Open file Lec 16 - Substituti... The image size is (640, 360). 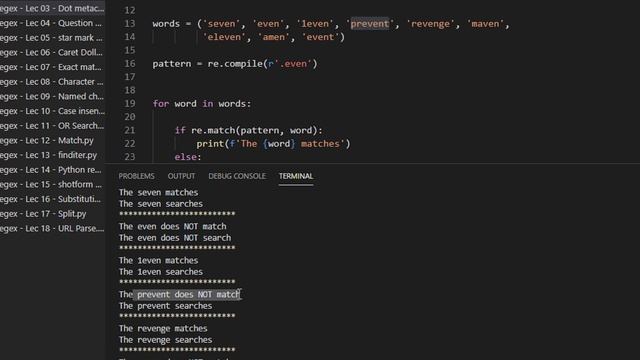click(52, 199)
